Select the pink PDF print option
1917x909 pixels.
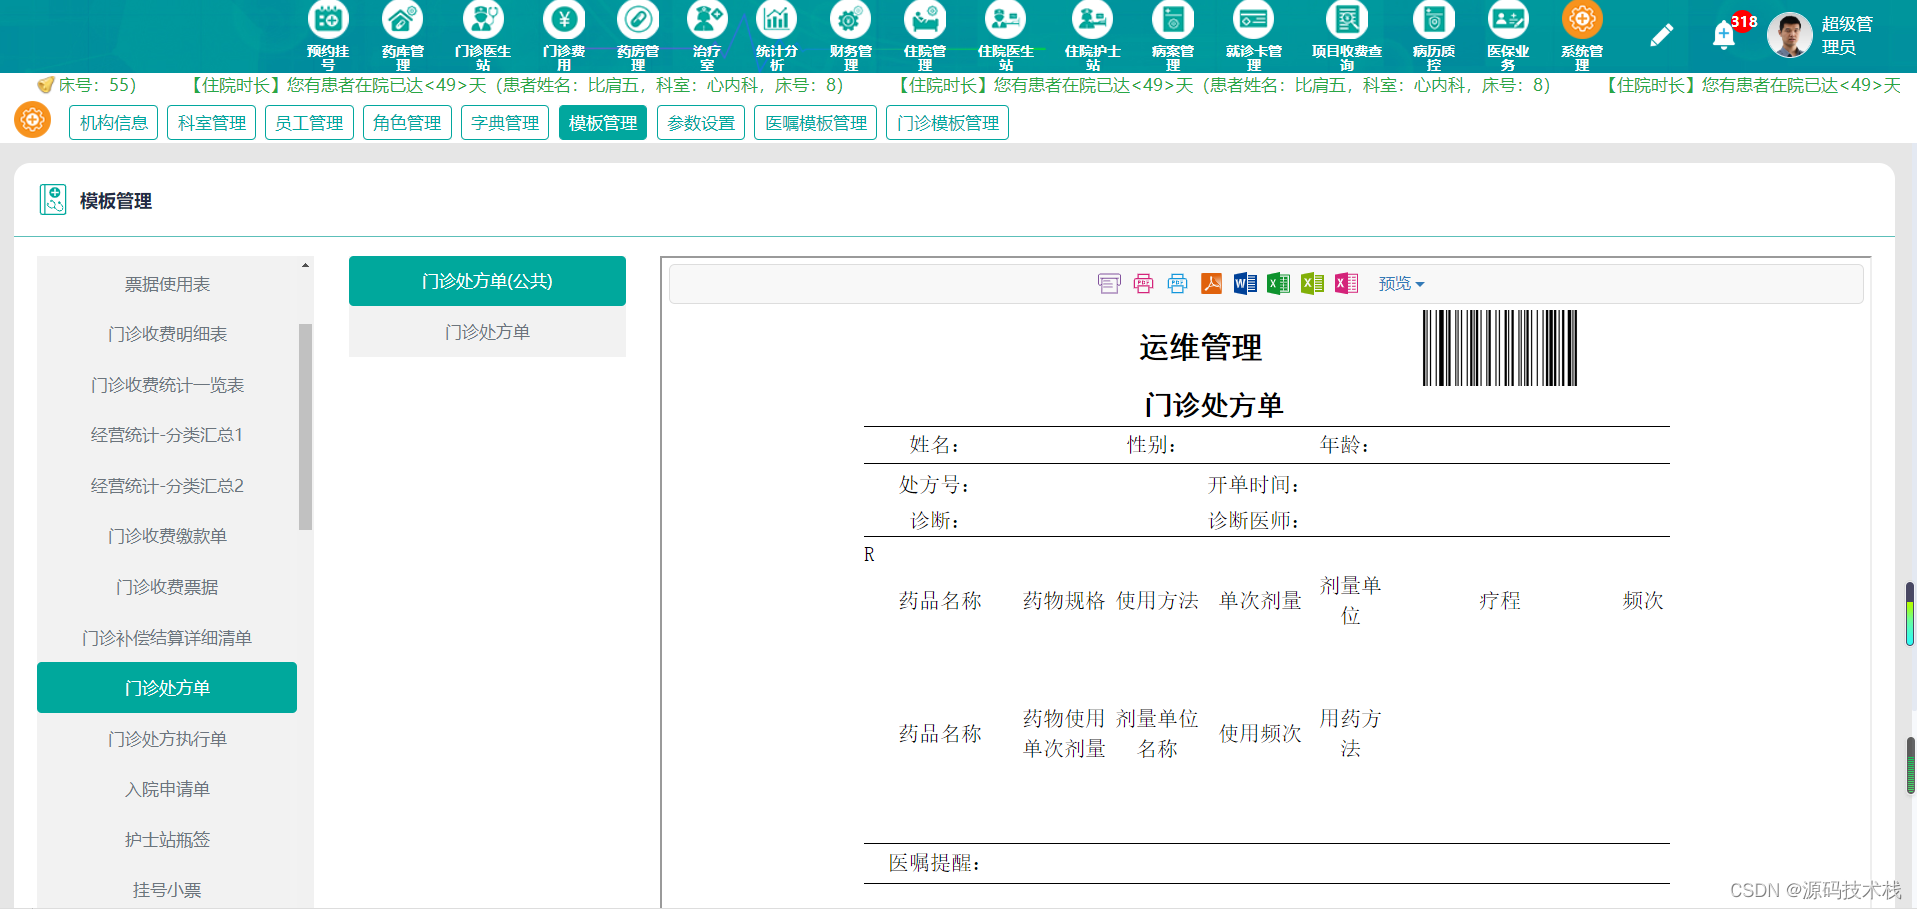click(1143, 283)
